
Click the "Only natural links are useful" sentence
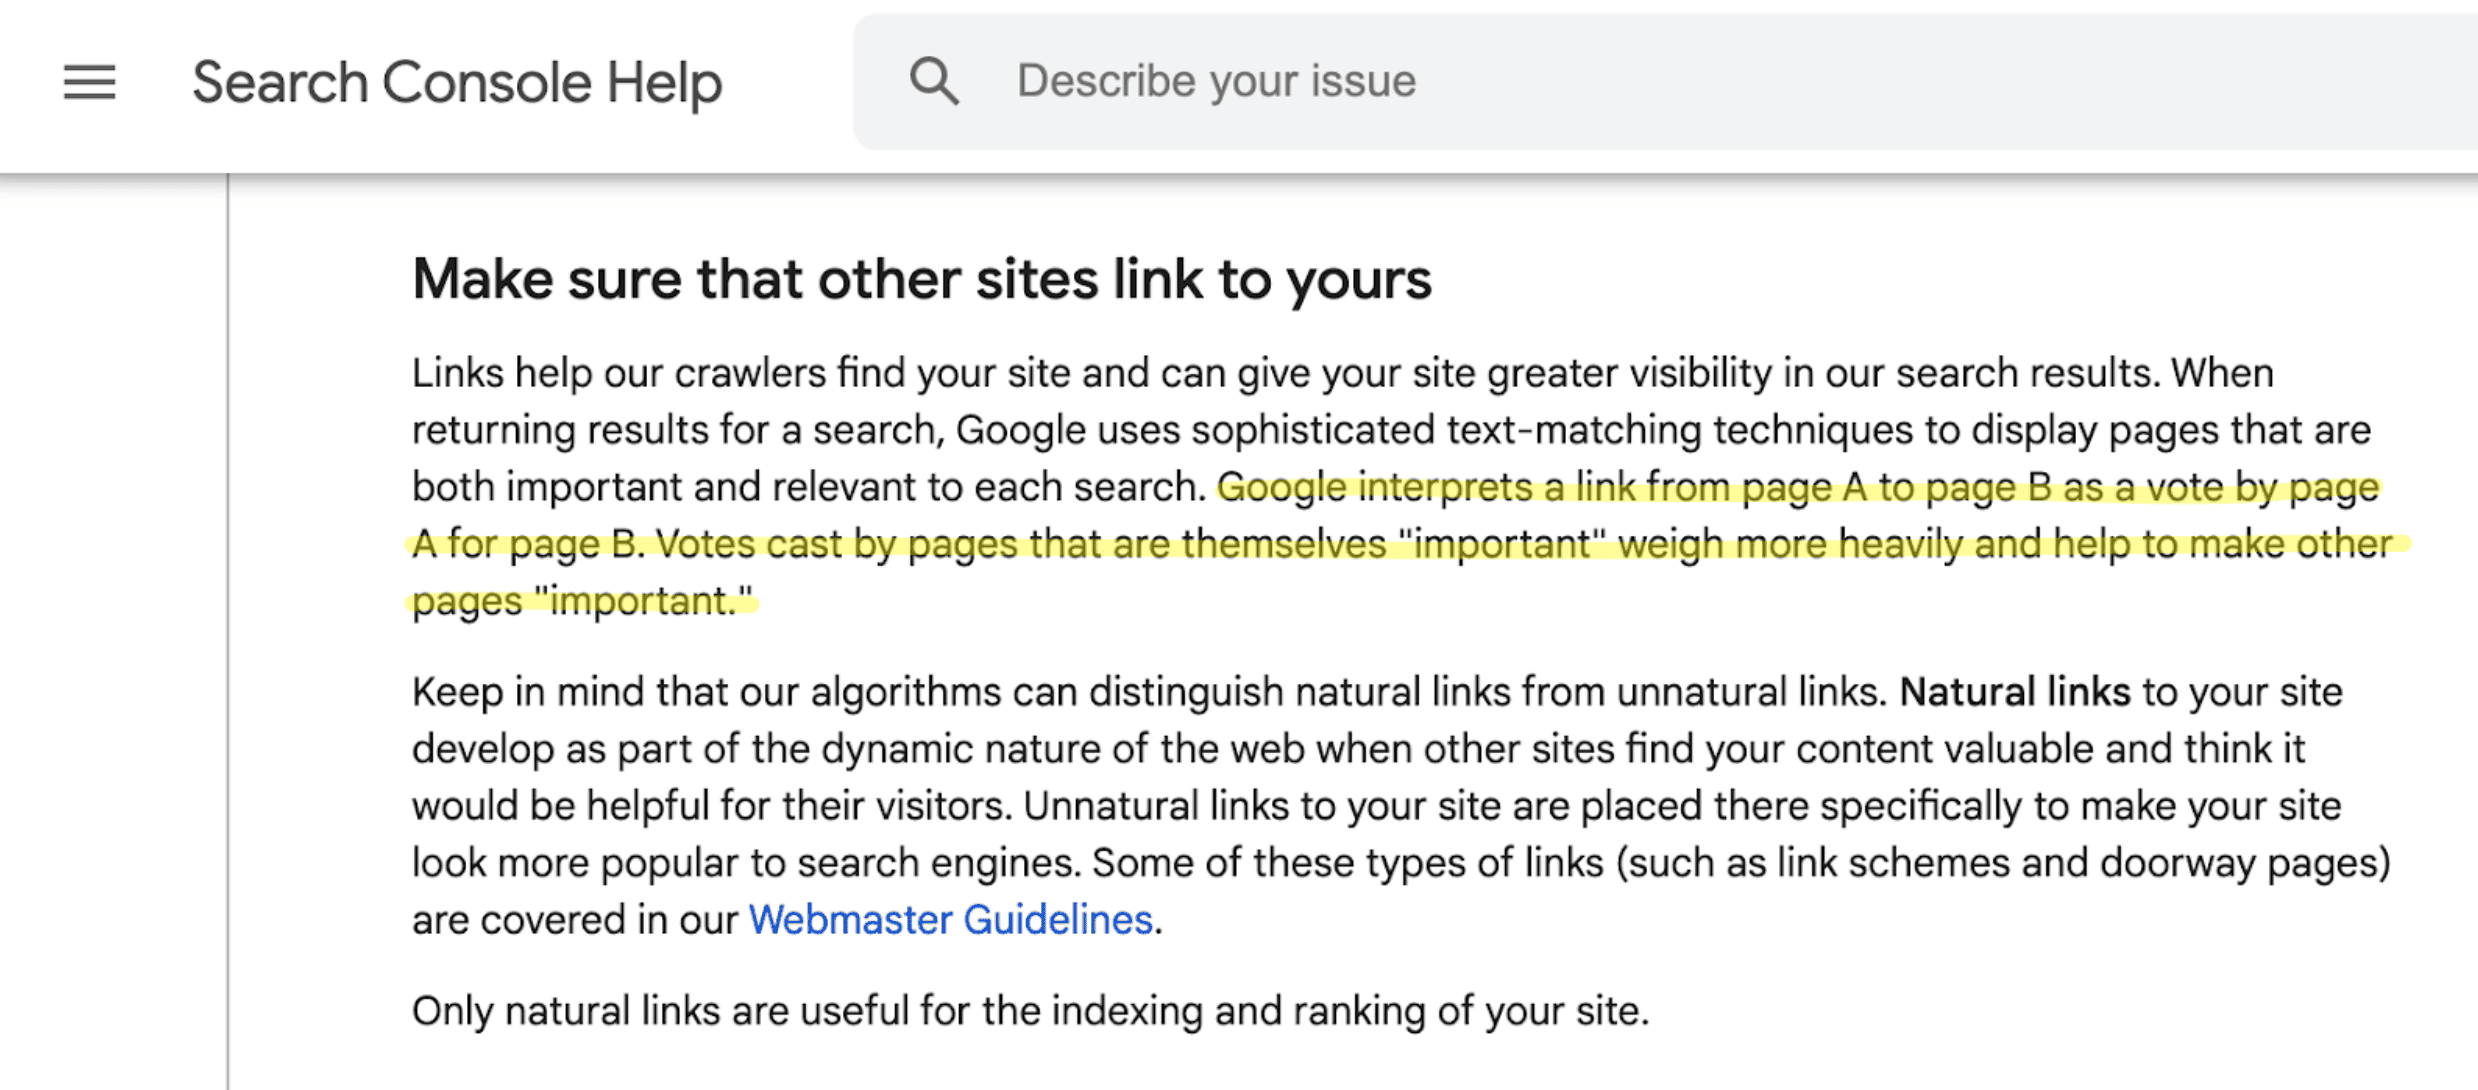(1031, 1011)
